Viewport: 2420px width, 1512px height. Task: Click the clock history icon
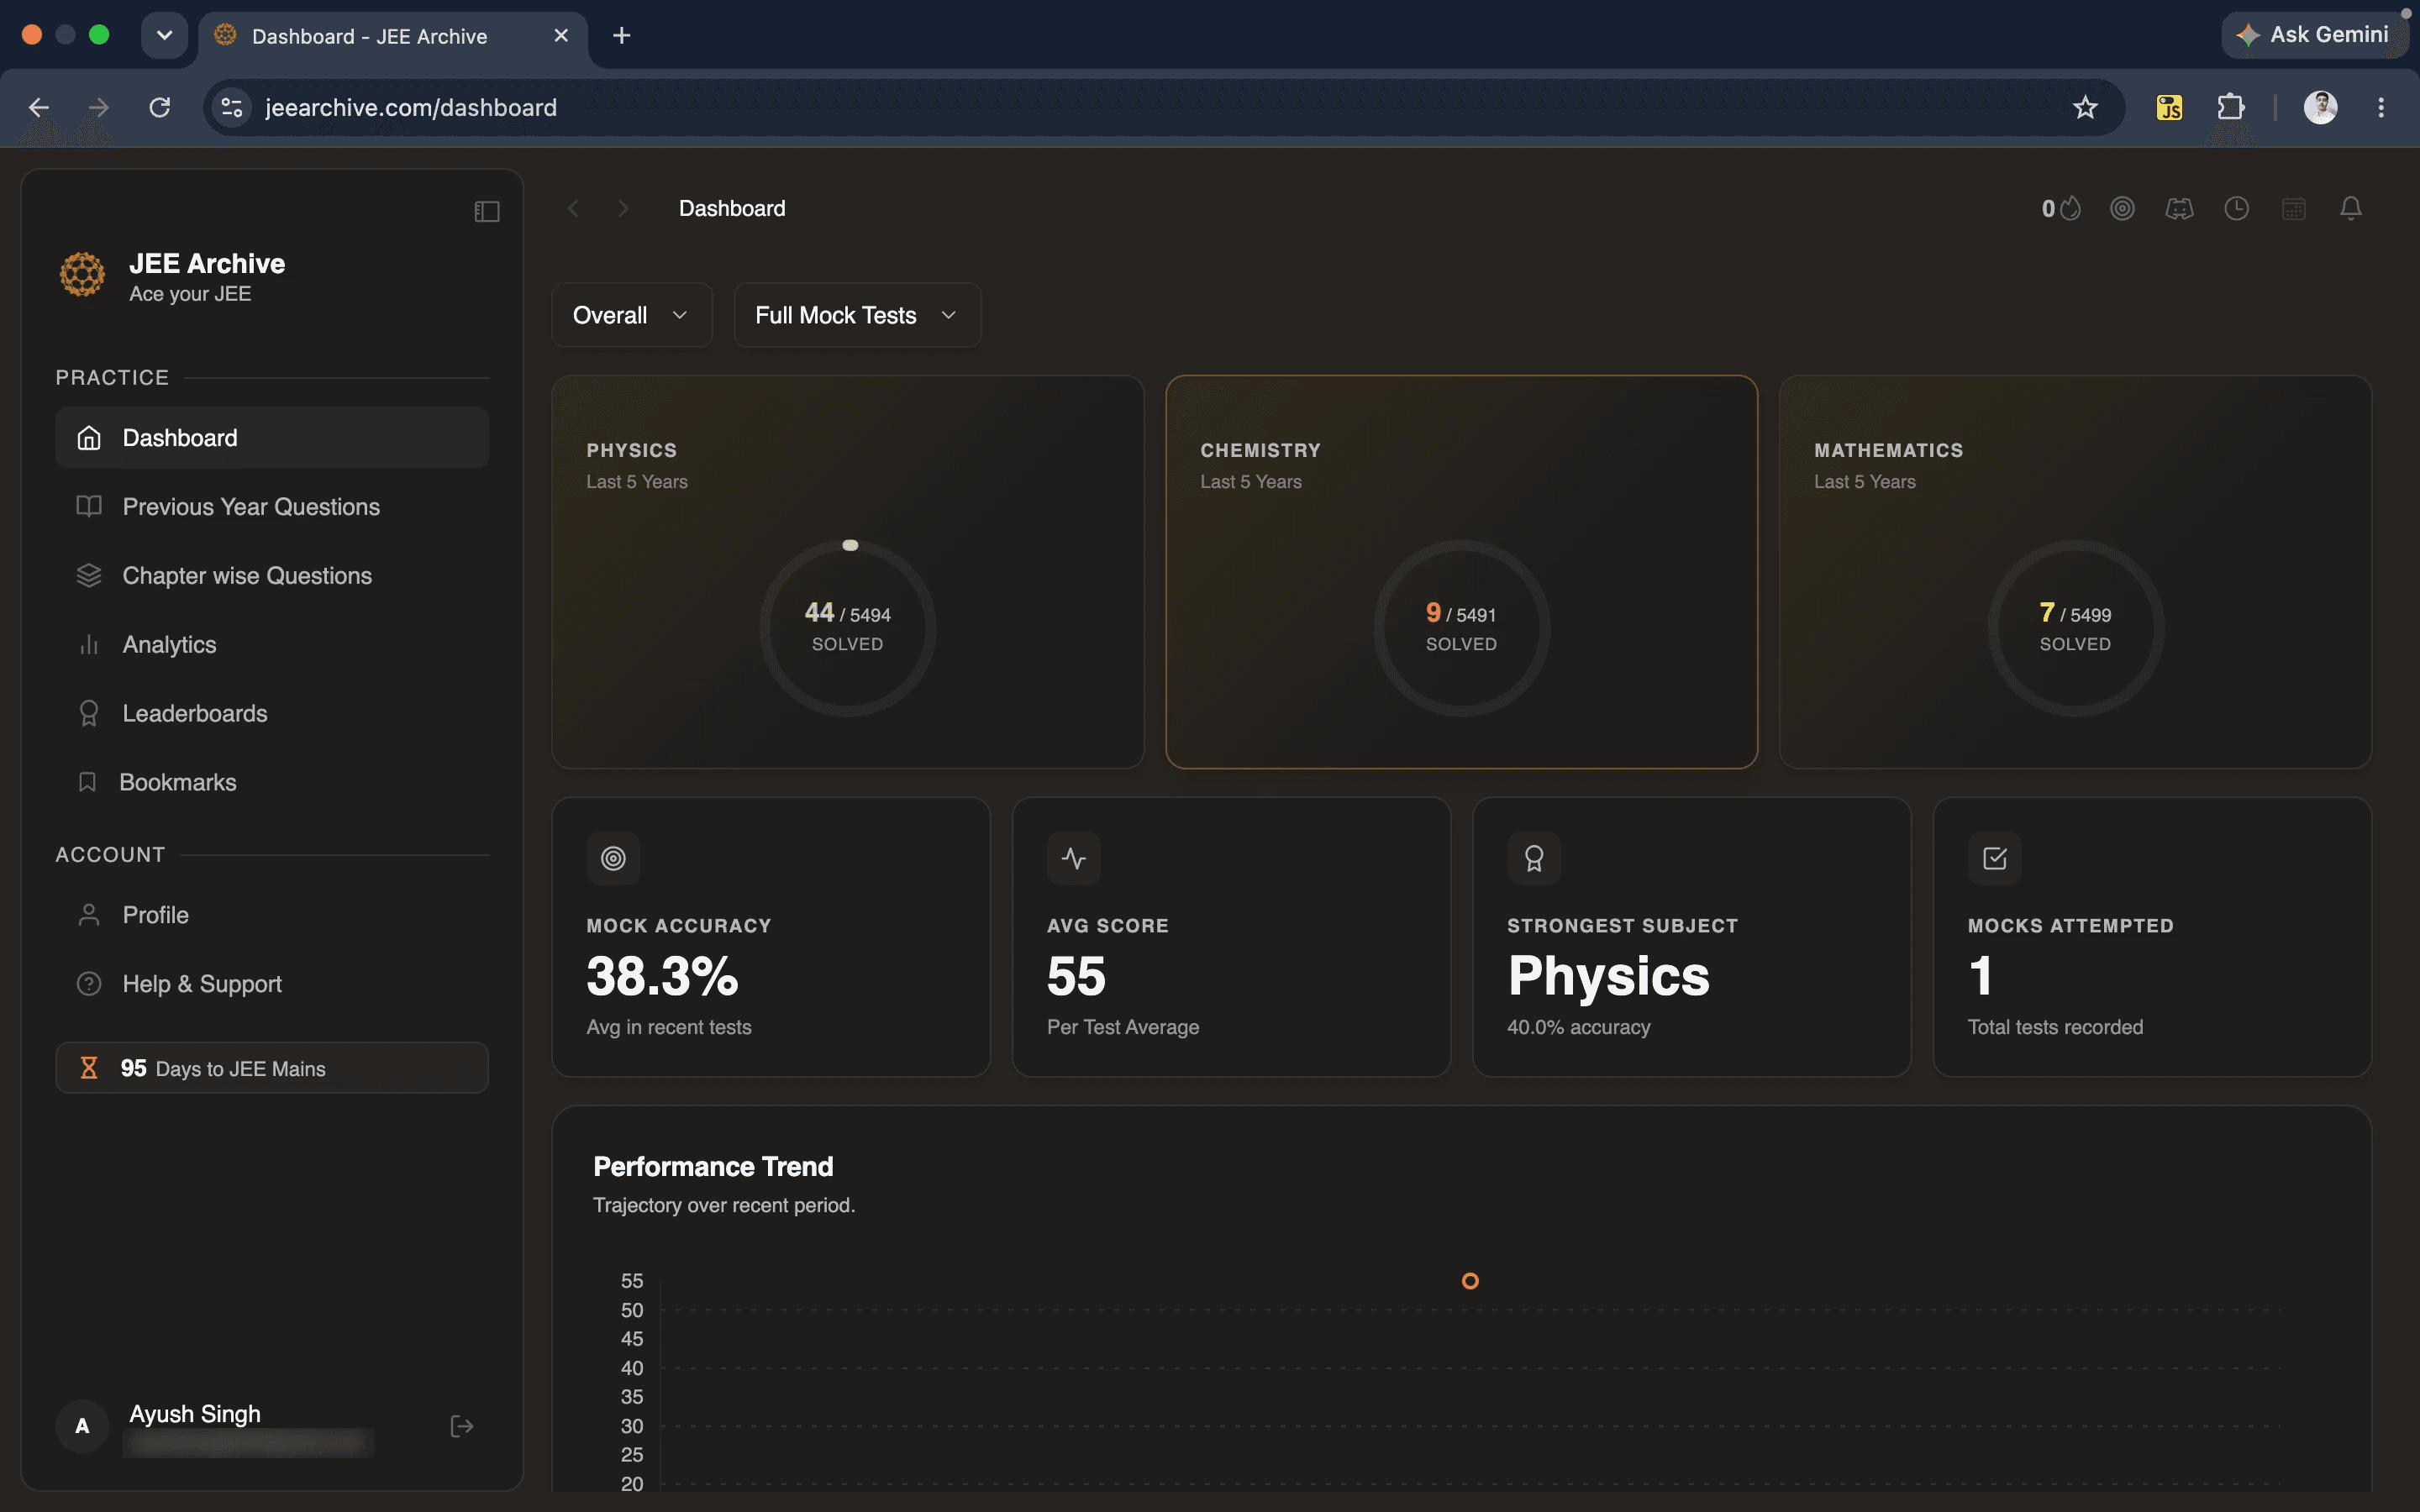coord(2236,208)
